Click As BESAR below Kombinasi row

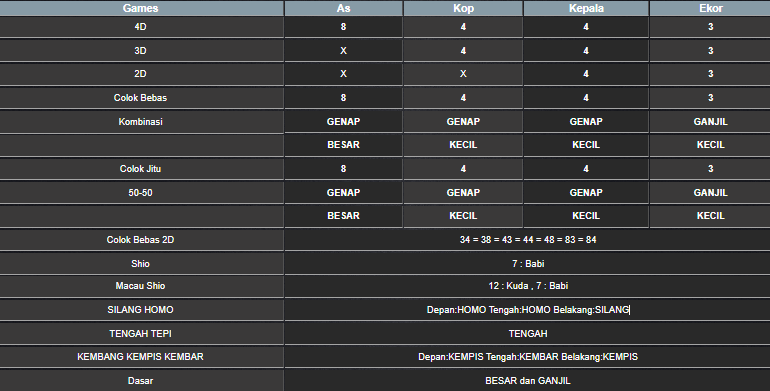(343, 145)
